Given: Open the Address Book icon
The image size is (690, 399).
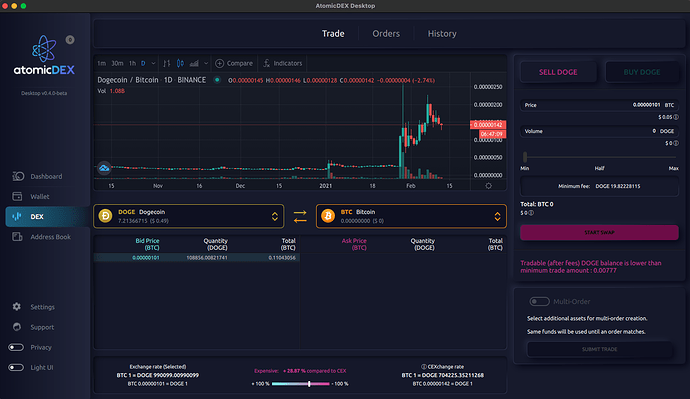Looking at the screenshot, I should 17,237.
